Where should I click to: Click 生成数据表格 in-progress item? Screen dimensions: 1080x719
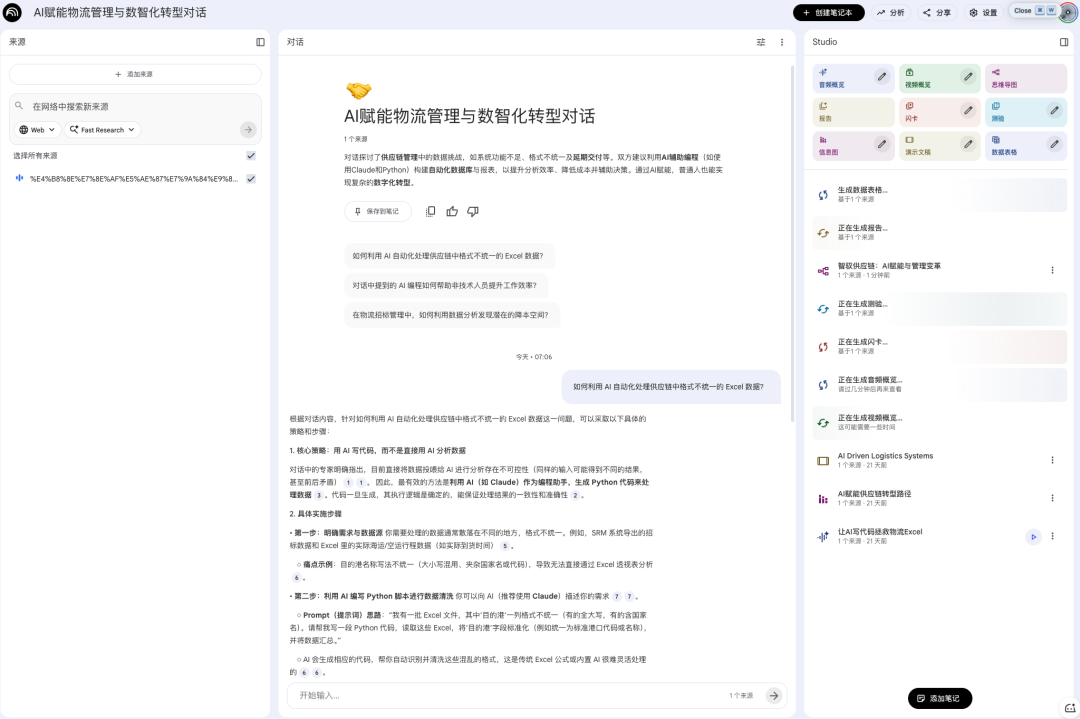pyautogui.click(x=939, y=195)
